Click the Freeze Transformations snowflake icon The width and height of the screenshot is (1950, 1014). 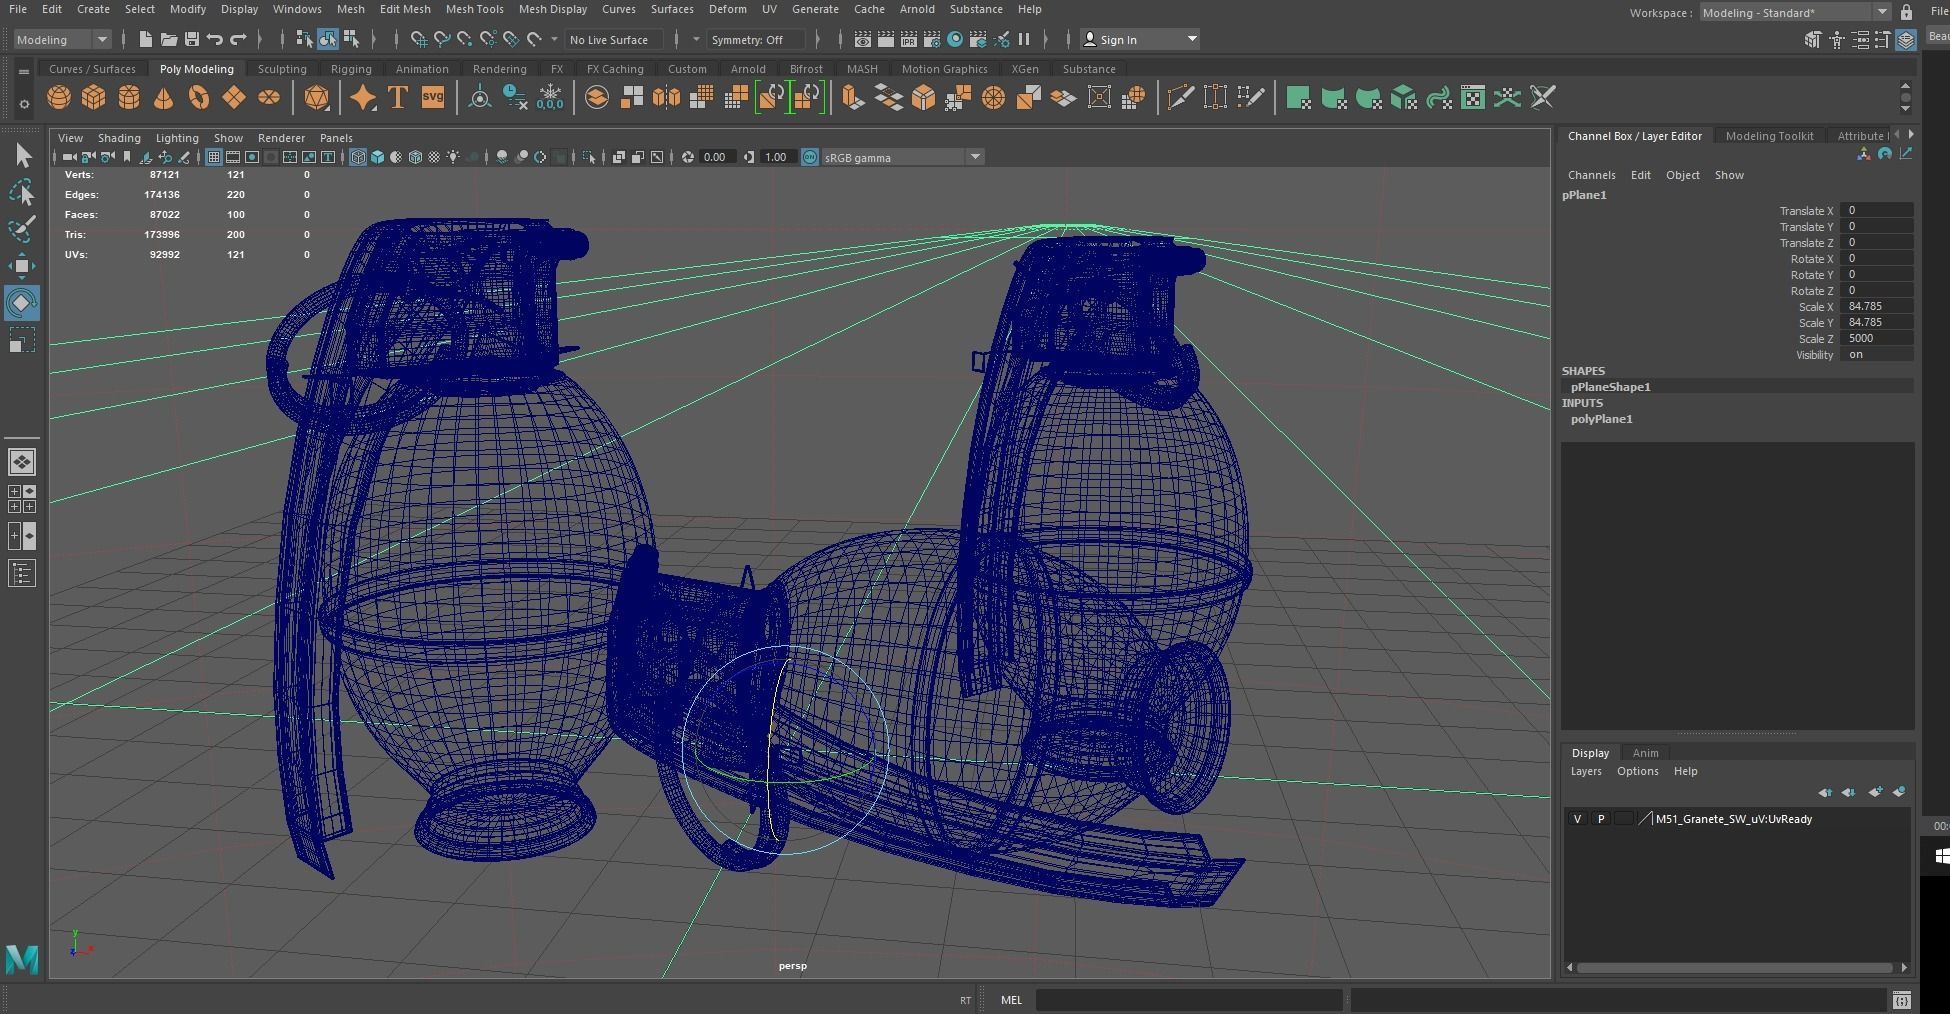[x=550, y=98]
